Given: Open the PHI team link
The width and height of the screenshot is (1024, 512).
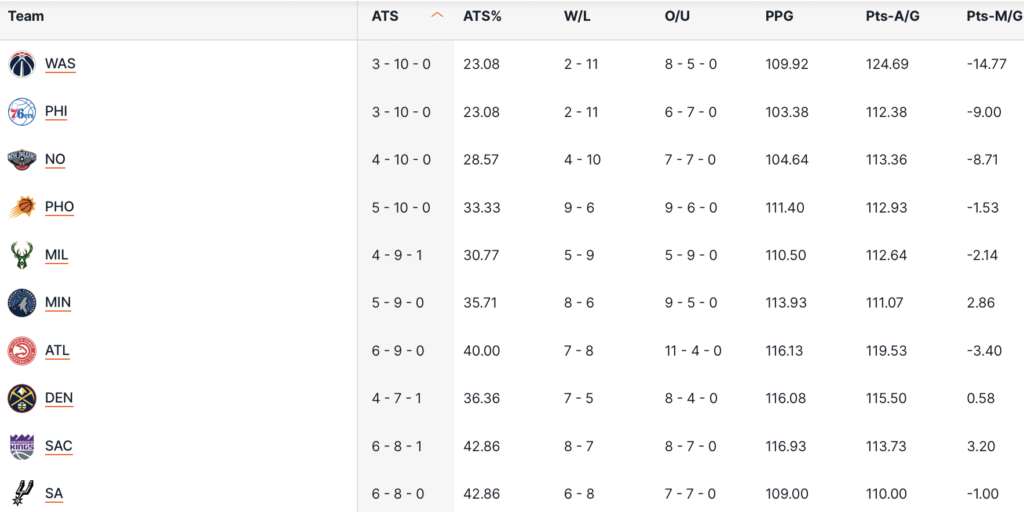Looking at the screenshot, I should [56, 112].
